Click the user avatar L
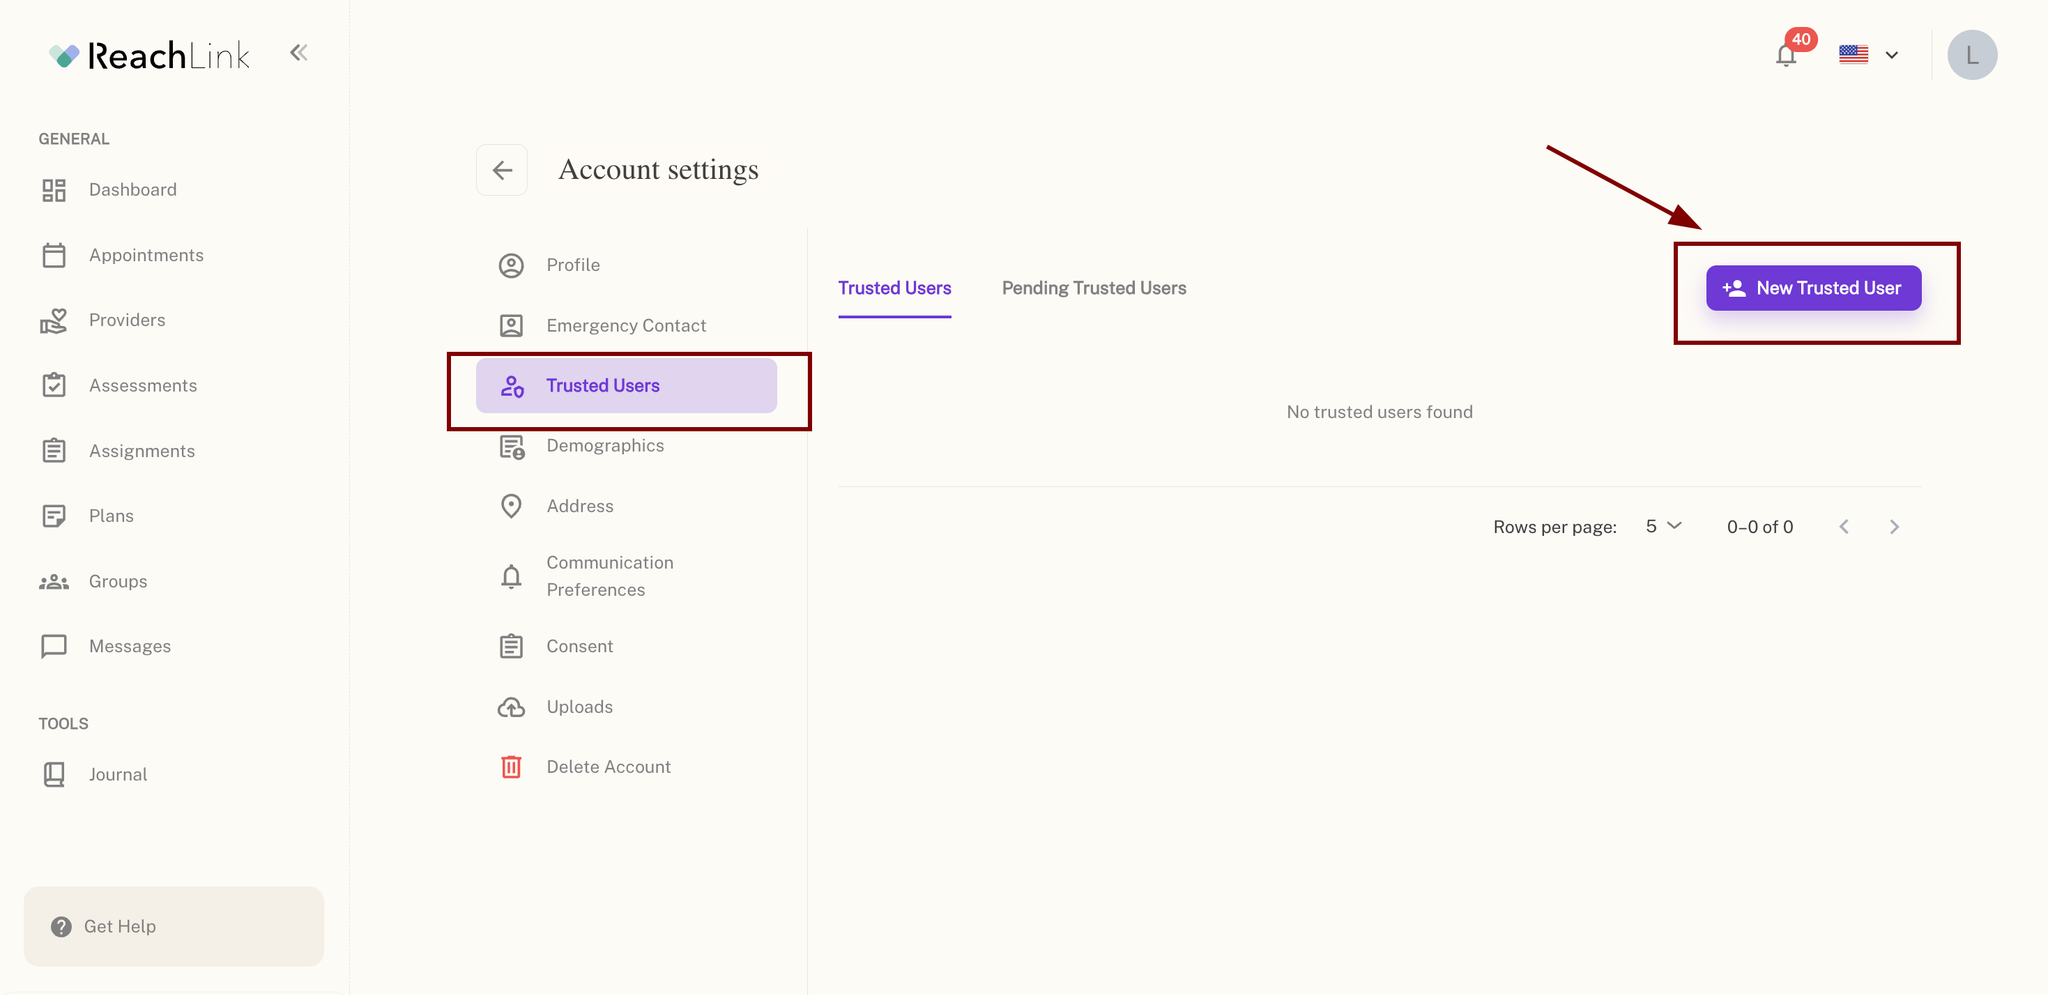The image size is (2048, 995). [x=1972, y=55]
